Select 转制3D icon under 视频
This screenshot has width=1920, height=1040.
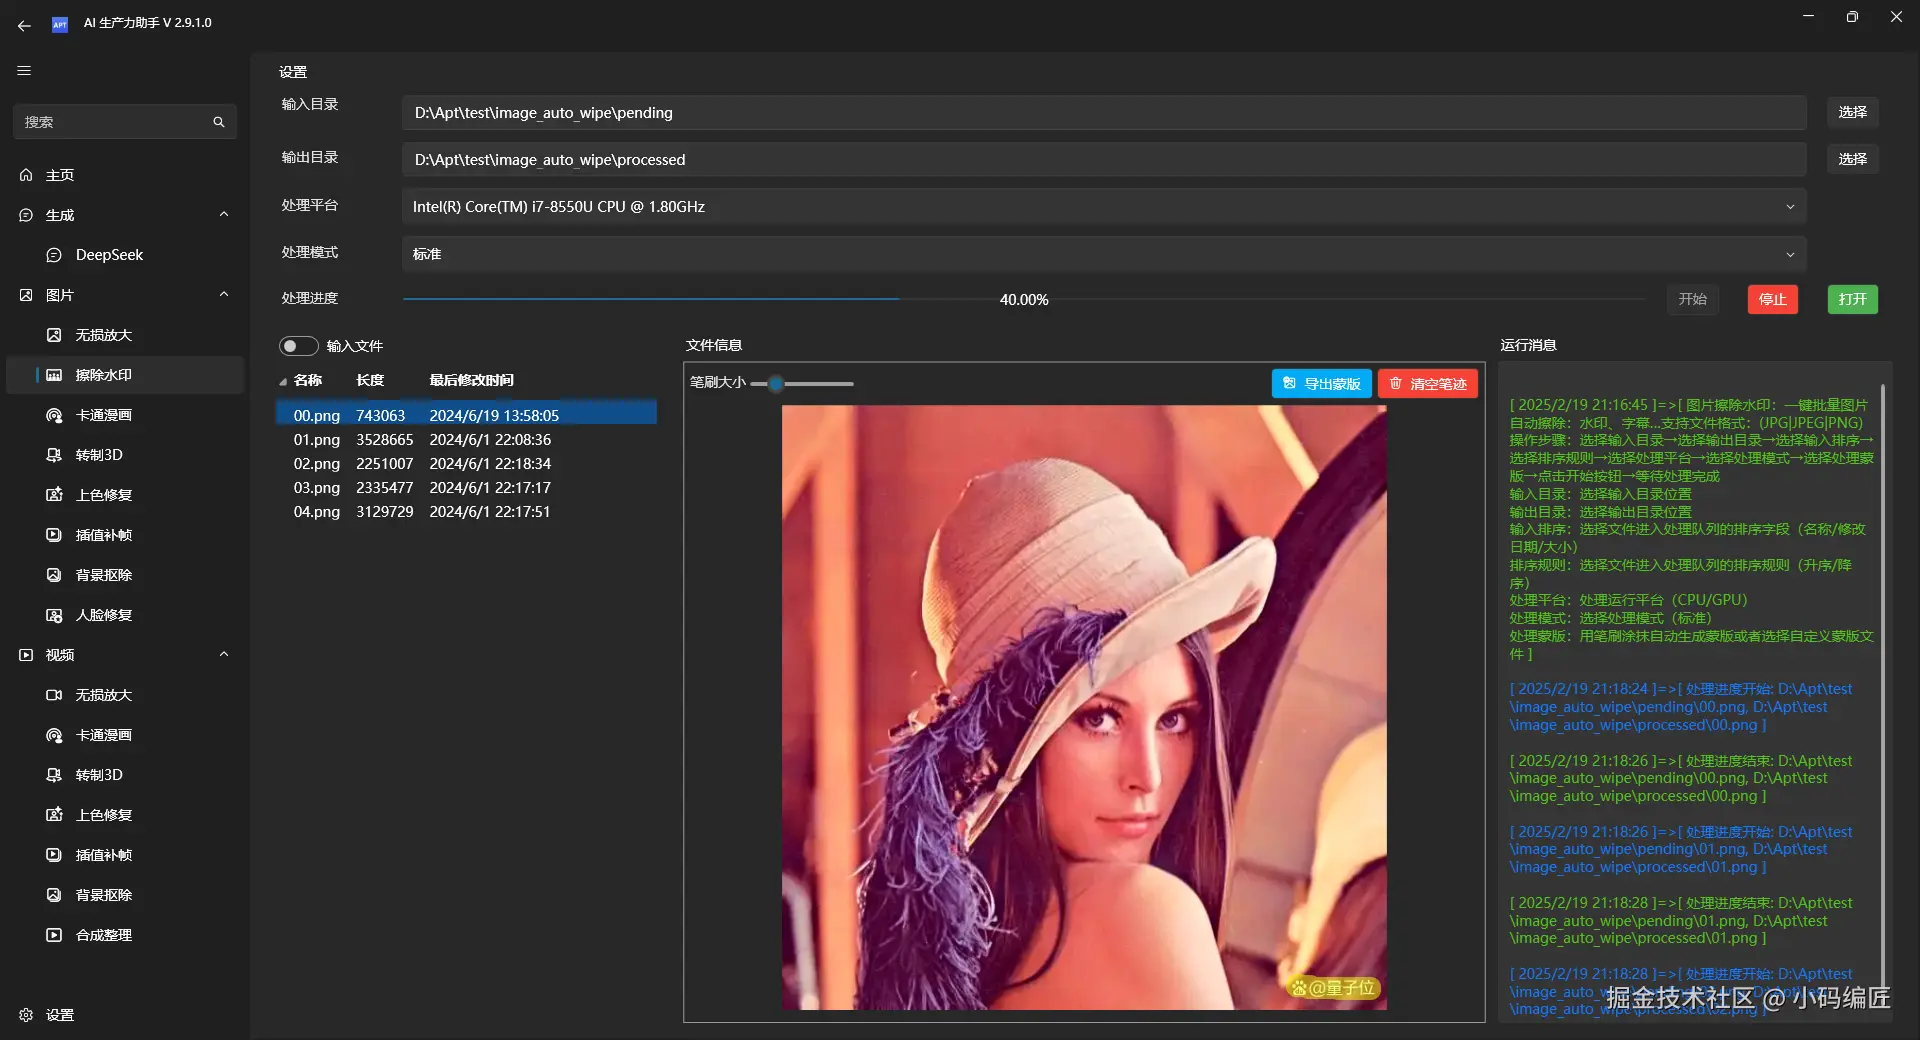click(54, 775)
